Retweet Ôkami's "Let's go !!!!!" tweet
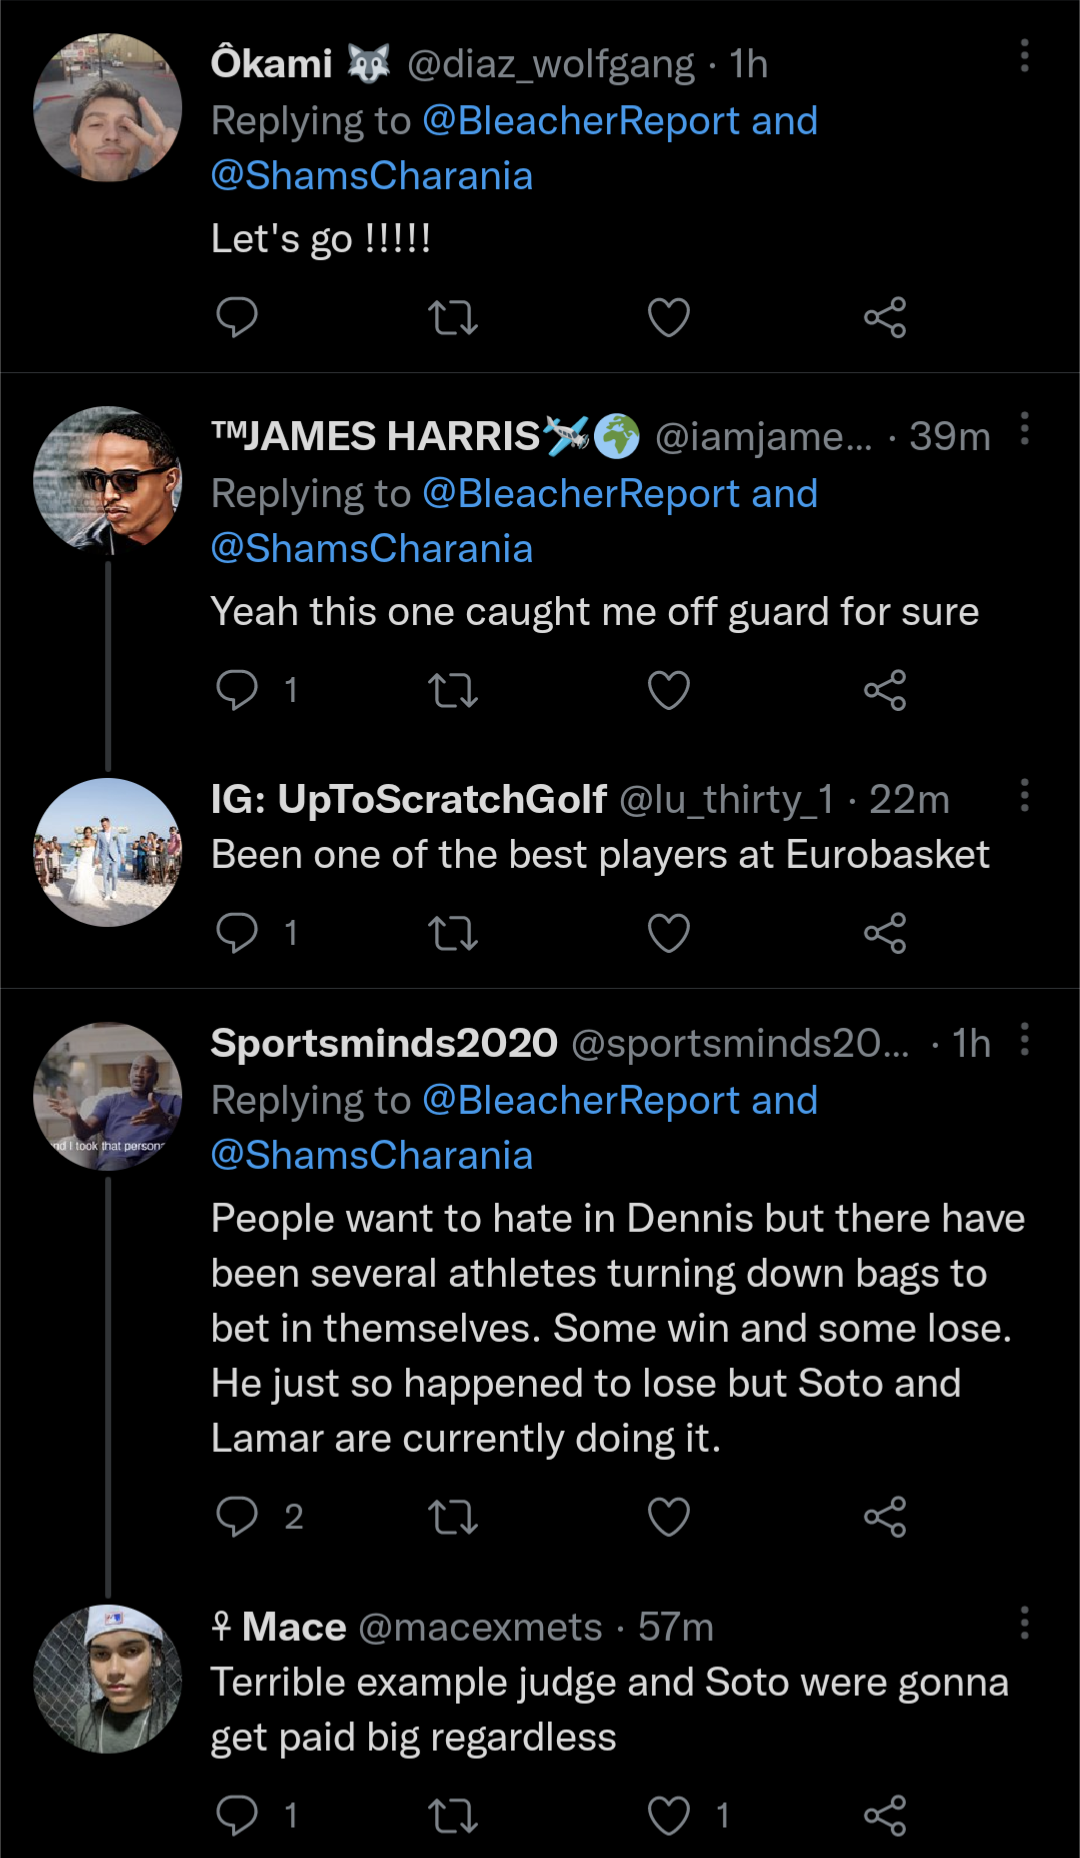 (452, 318)
